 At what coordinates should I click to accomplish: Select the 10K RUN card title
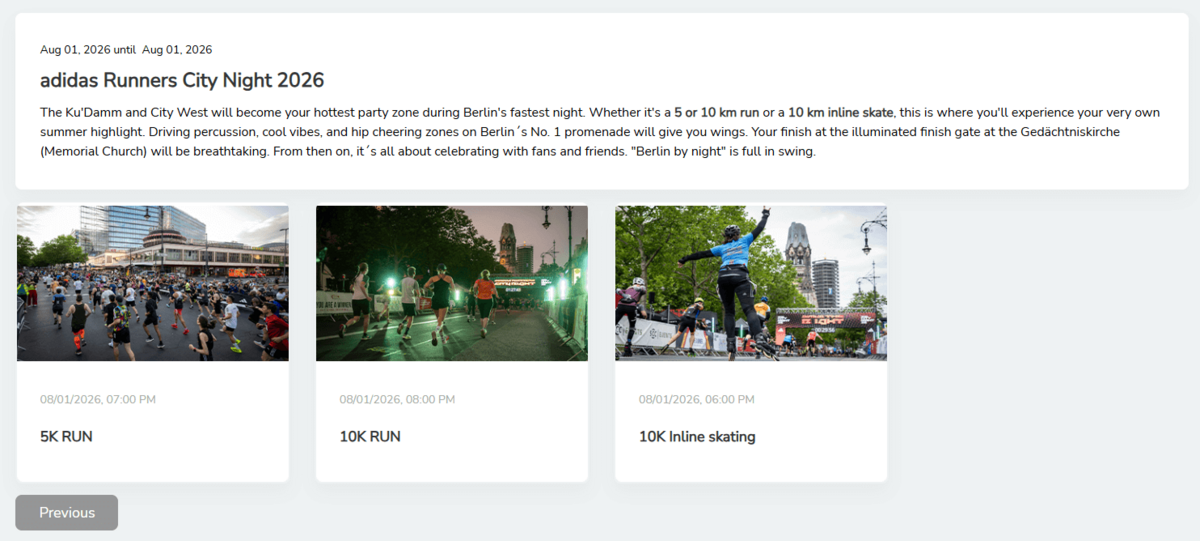369,436
